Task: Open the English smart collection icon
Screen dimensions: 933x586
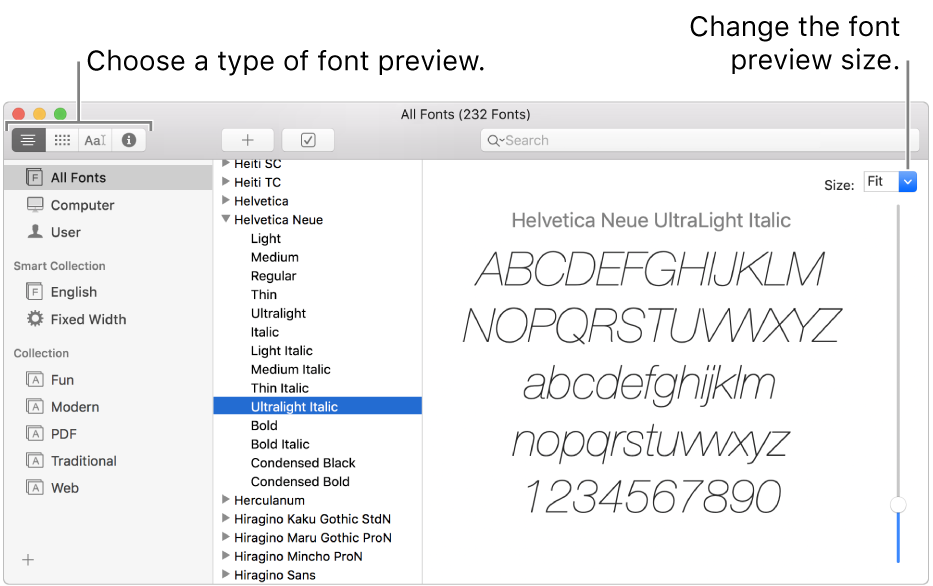Action: [35, 291]
